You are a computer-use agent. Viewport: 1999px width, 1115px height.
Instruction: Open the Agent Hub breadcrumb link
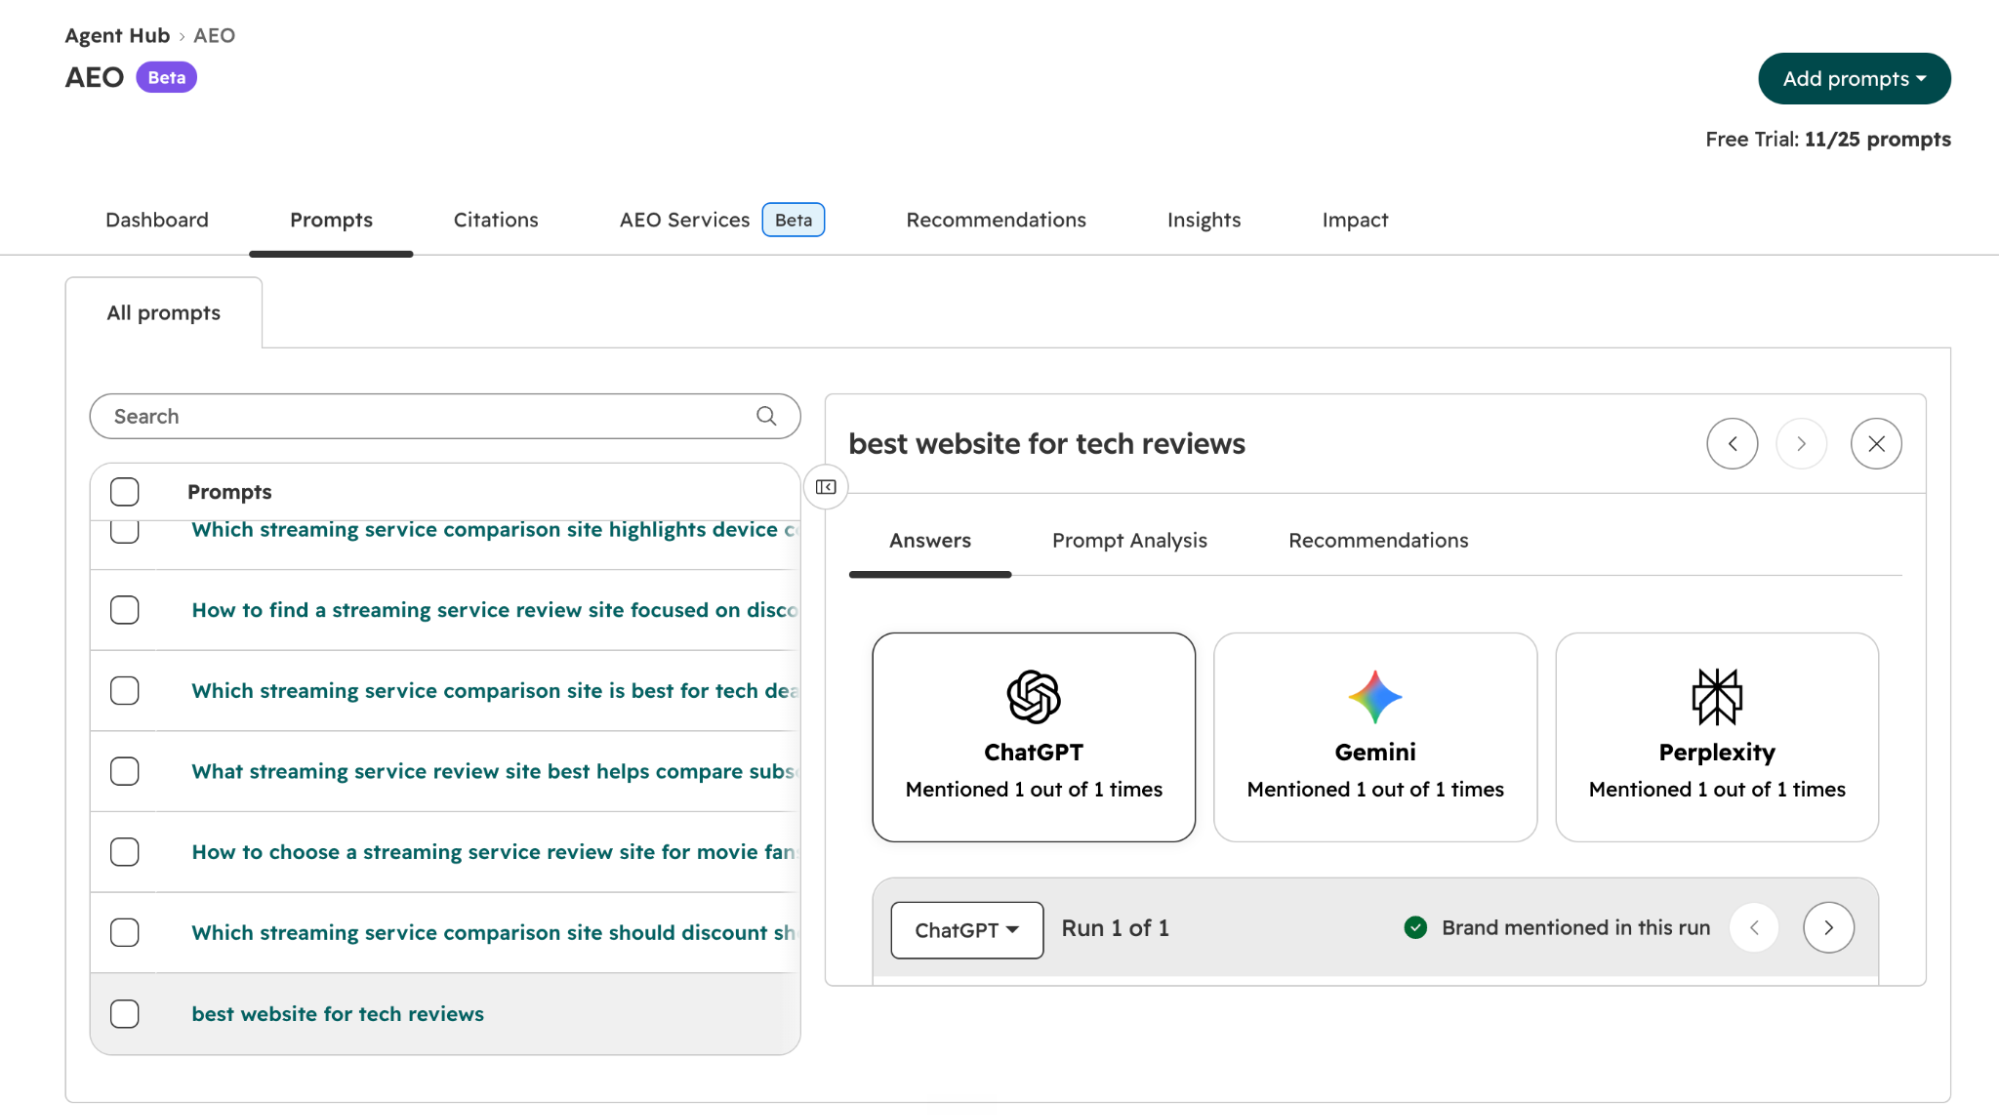(x=117, y=35)
